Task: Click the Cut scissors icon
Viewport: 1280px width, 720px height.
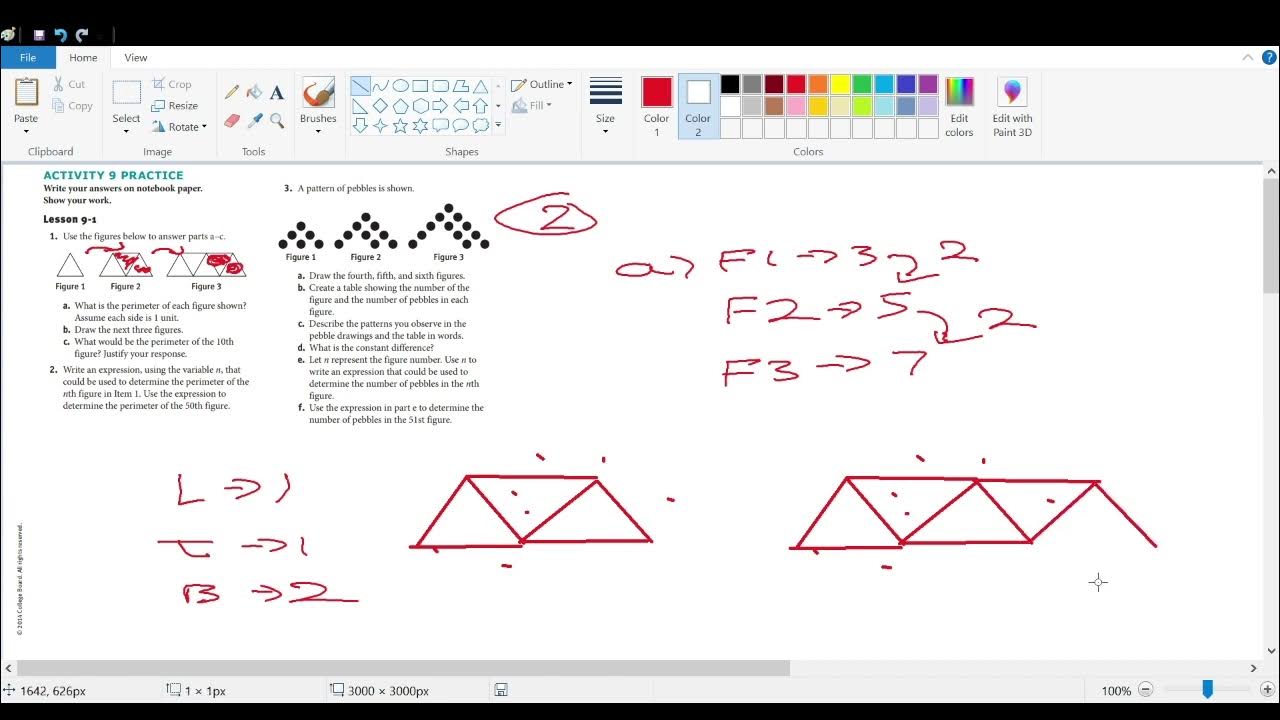Action: tap(58, 84)
